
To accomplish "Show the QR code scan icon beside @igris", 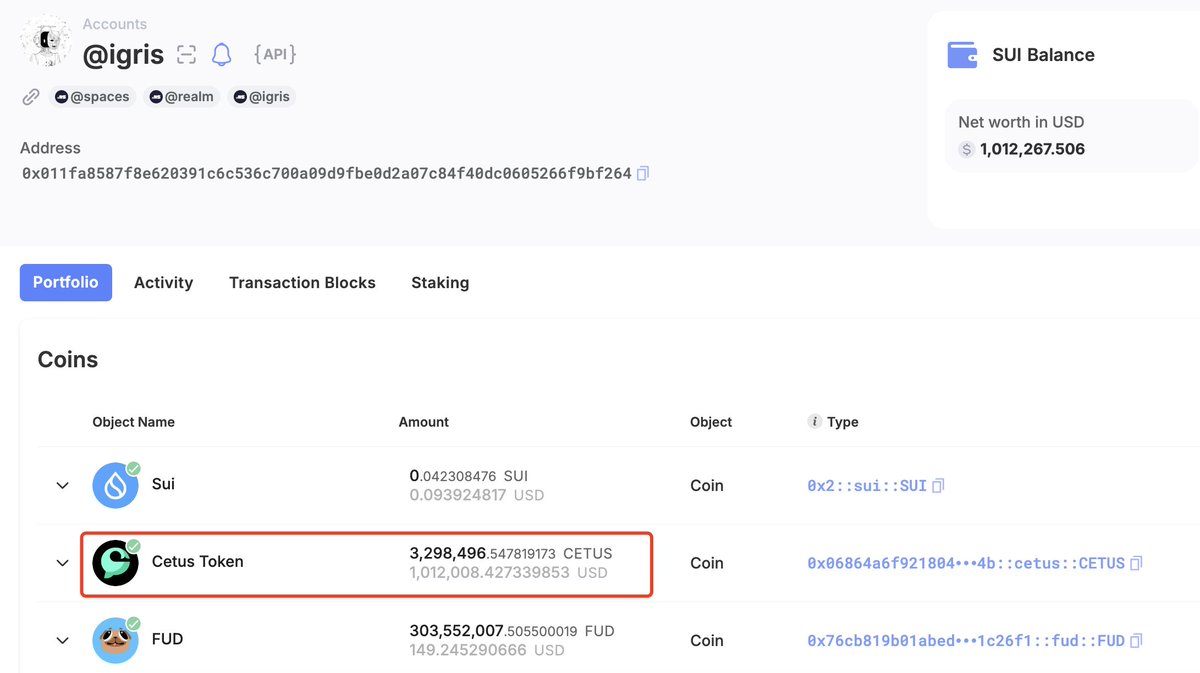I will pos(186,54).
